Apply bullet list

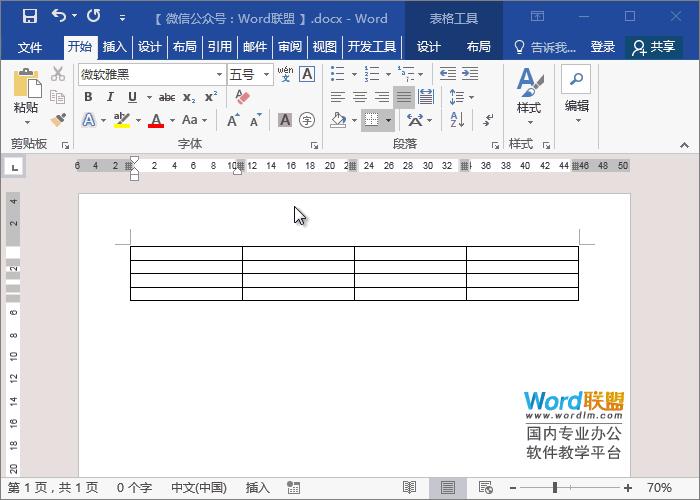338,74
